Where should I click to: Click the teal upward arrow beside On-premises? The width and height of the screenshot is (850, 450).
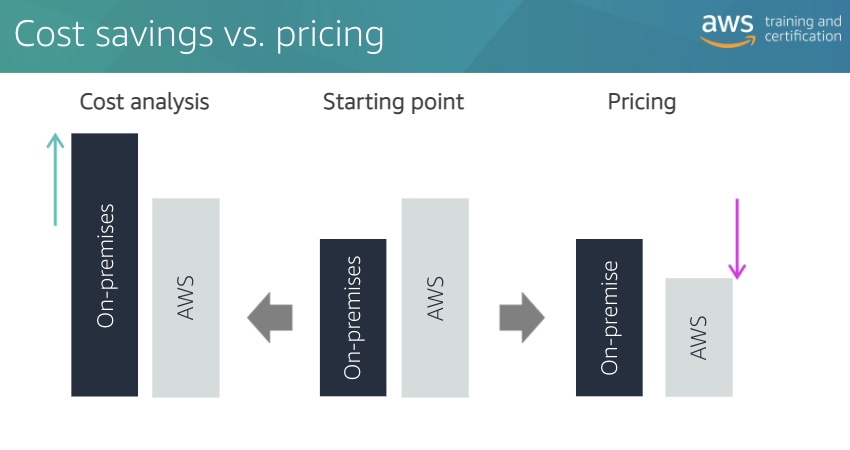point(55,179)
